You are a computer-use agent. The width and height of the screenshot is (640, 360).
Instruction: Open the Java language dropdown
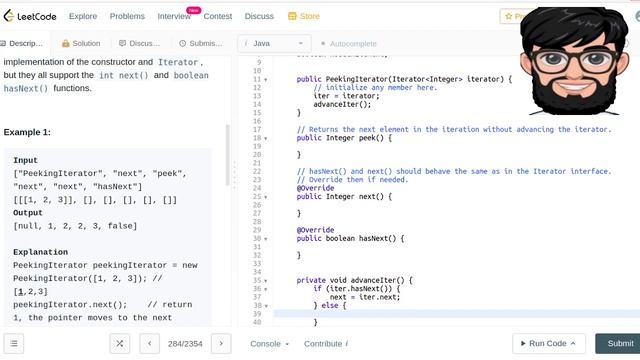[x=274, y=43]
